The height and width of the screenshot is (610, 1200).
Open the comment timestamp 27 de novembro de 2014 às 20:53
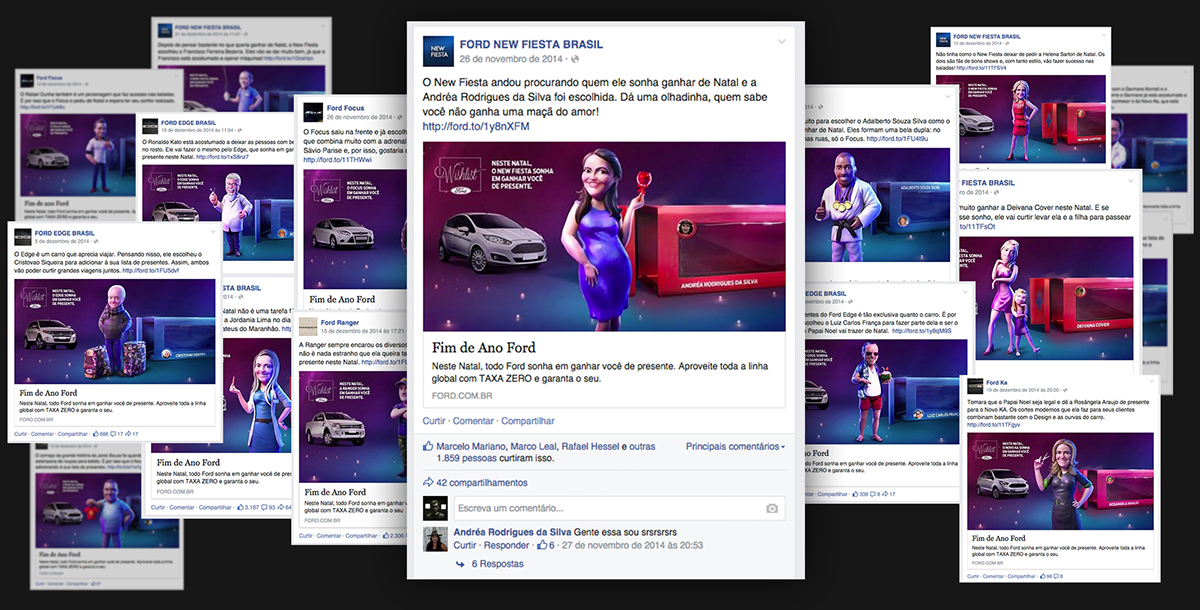click(632, 546)
